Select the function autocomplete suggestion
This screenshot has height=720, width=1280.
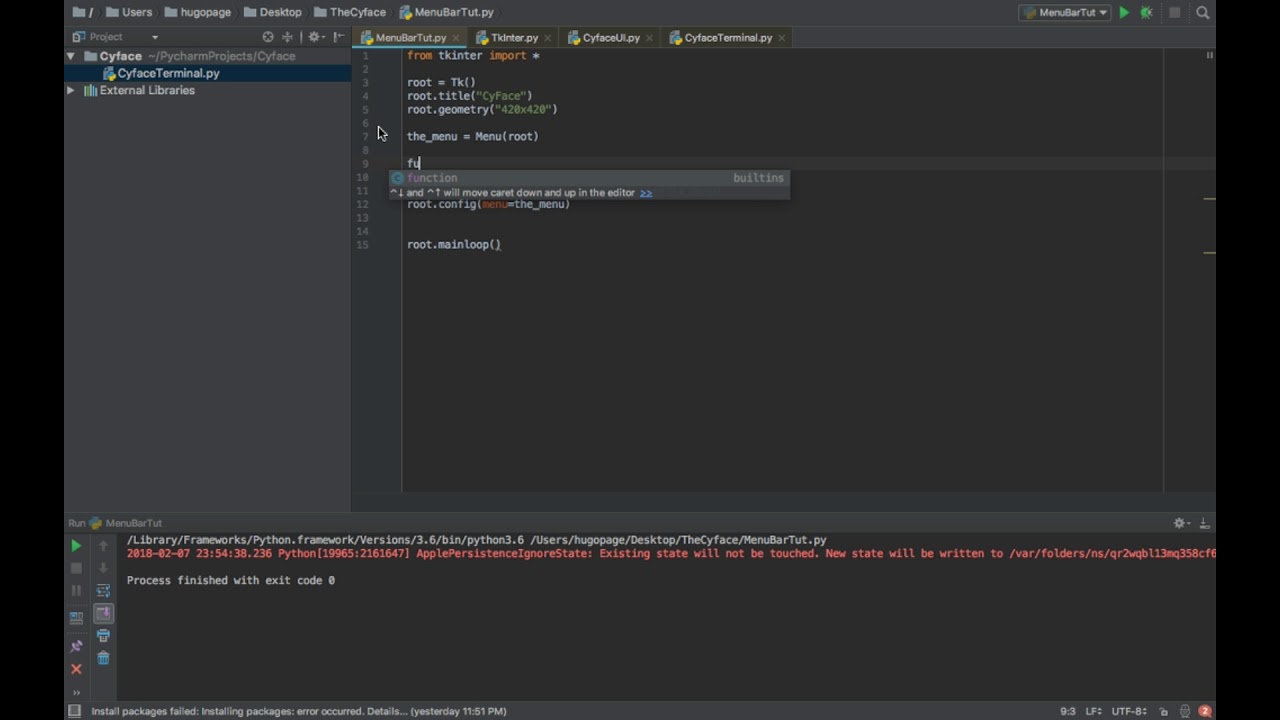tap(432, 178)
